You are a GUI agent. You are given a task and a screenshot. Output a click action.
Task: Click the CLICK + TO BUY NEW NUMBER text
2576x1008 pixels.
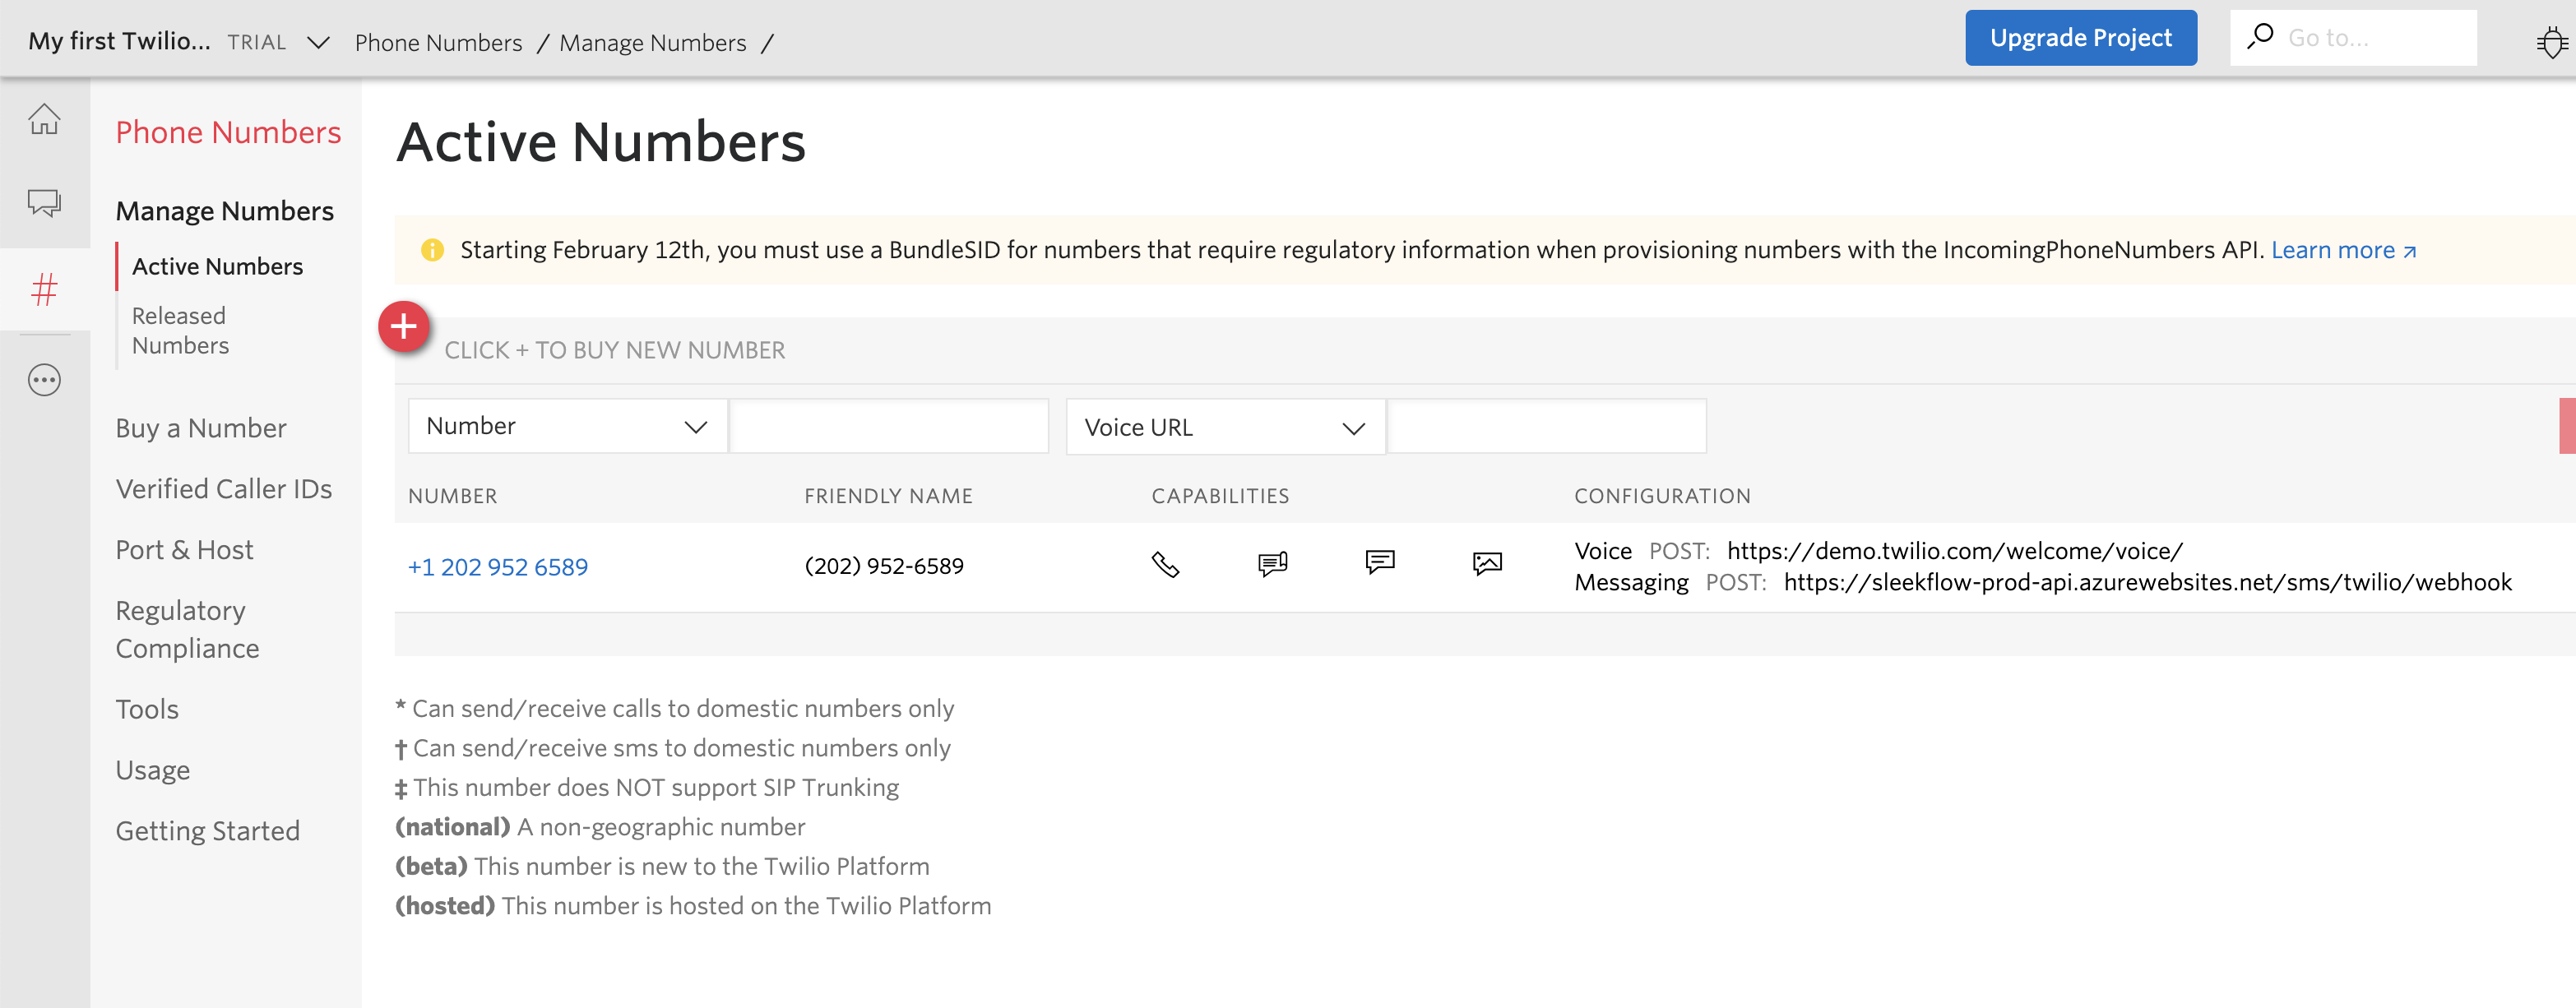615,350
